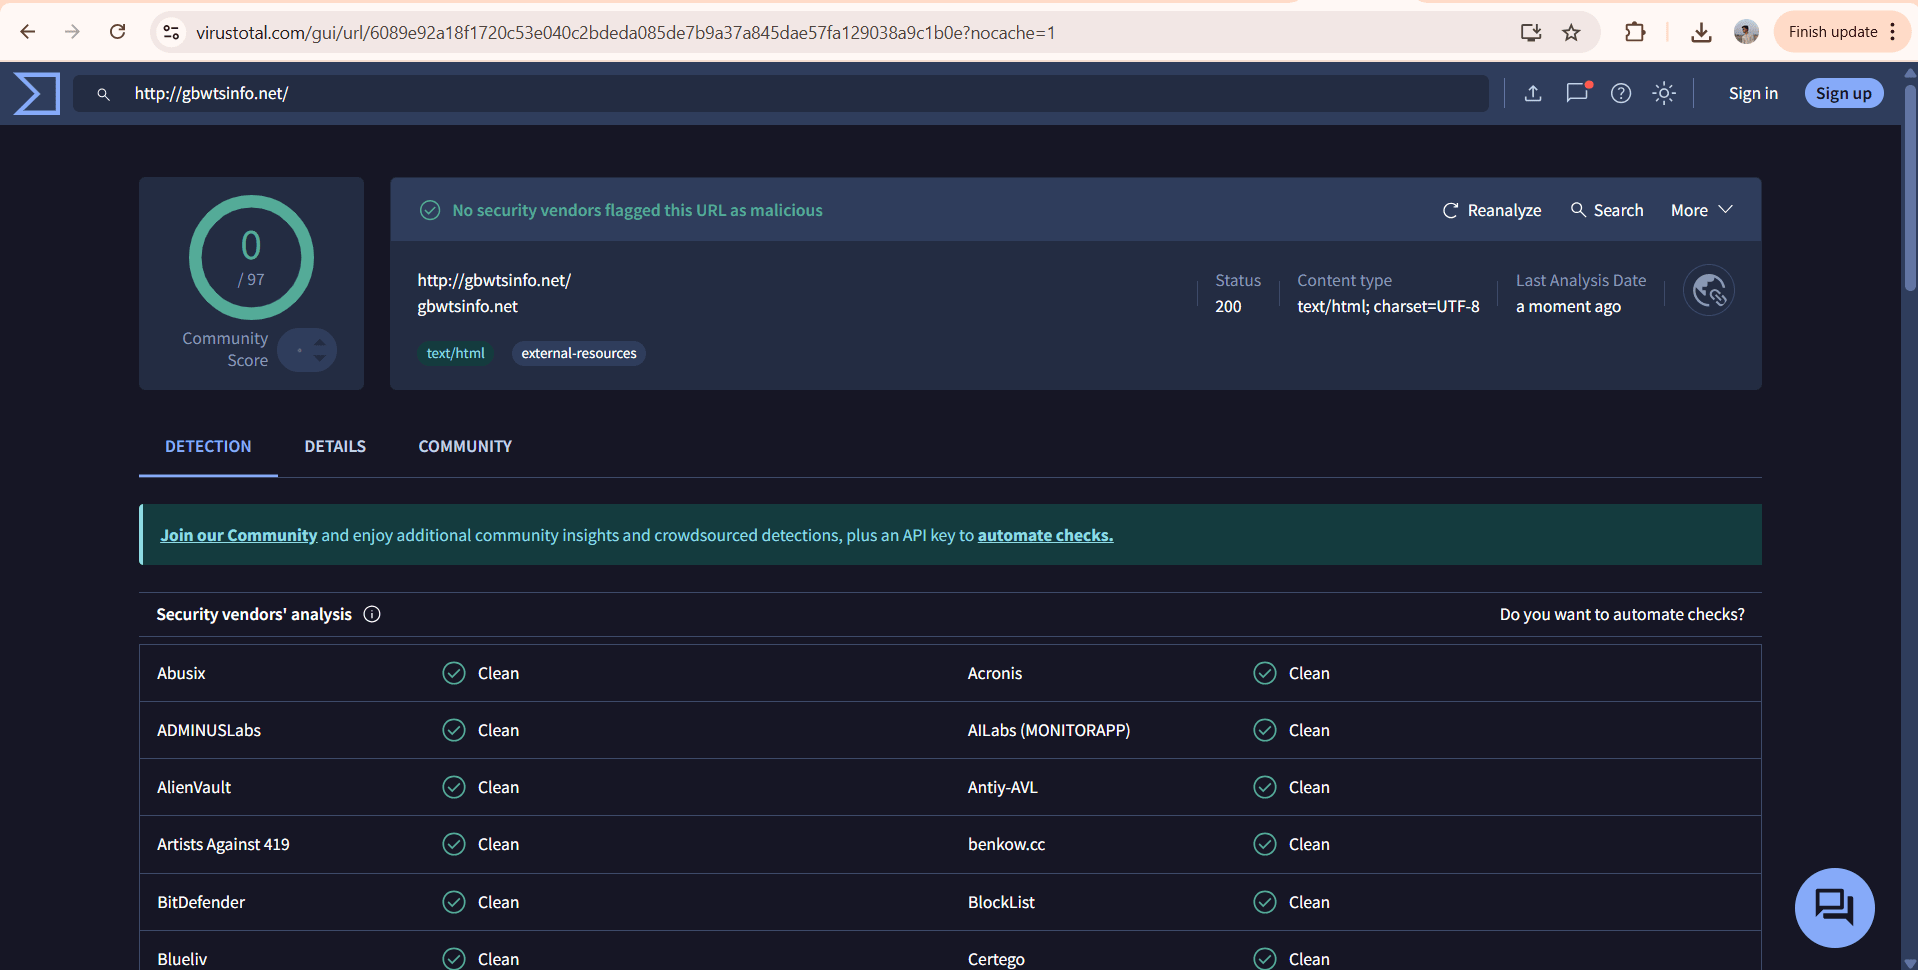
Task: Click the gbwtsinfo.net domain text
Action: tap(468, 306)
